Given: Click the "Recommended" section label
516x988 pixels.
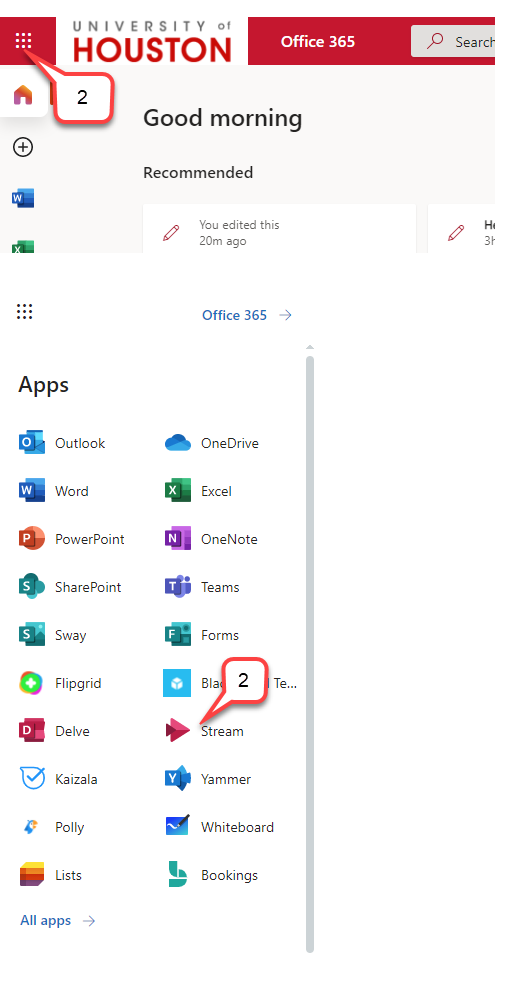Looking at the screenshot, I should (x=198, y=173).
